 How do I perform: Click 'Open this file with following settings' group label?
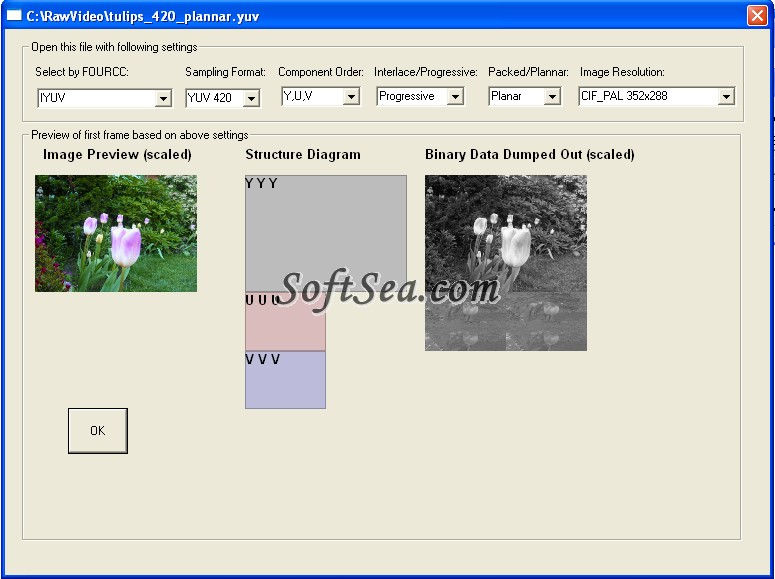pos(114,47)
